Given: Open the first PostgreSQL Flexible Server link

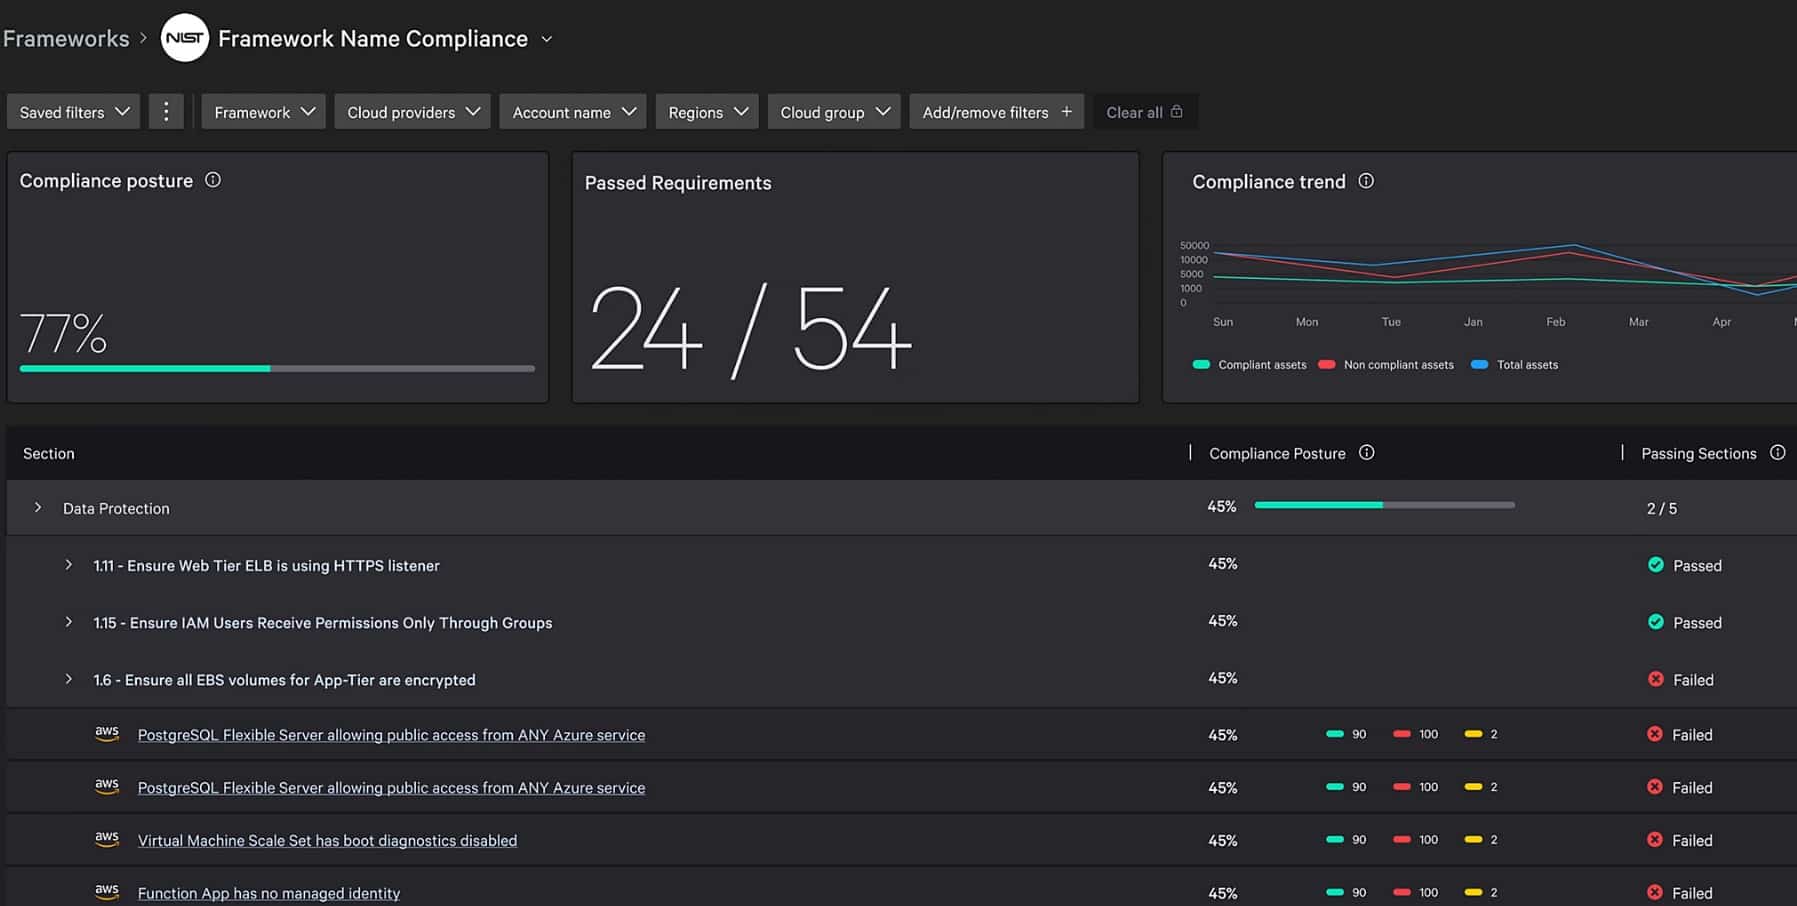Looking at the screenshot, I should tap(391, 735).
